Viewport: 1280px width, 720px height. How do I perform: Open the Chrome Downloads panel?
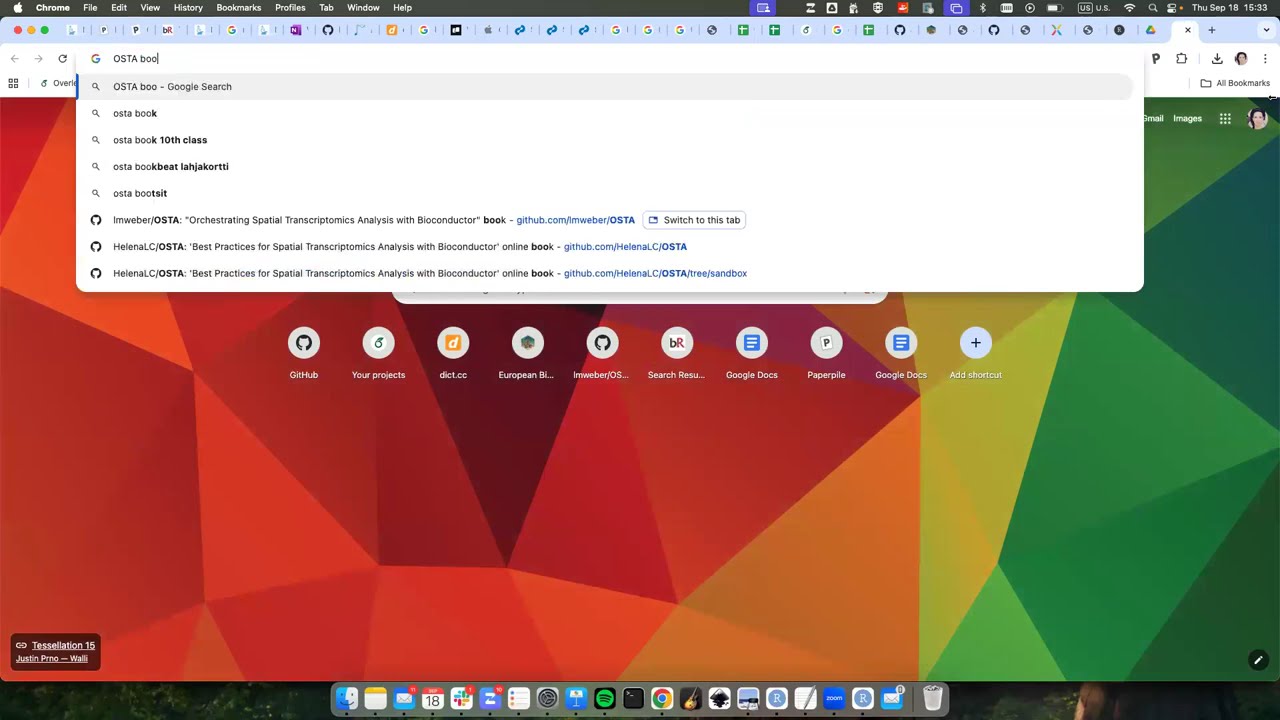click(1217, 59)
